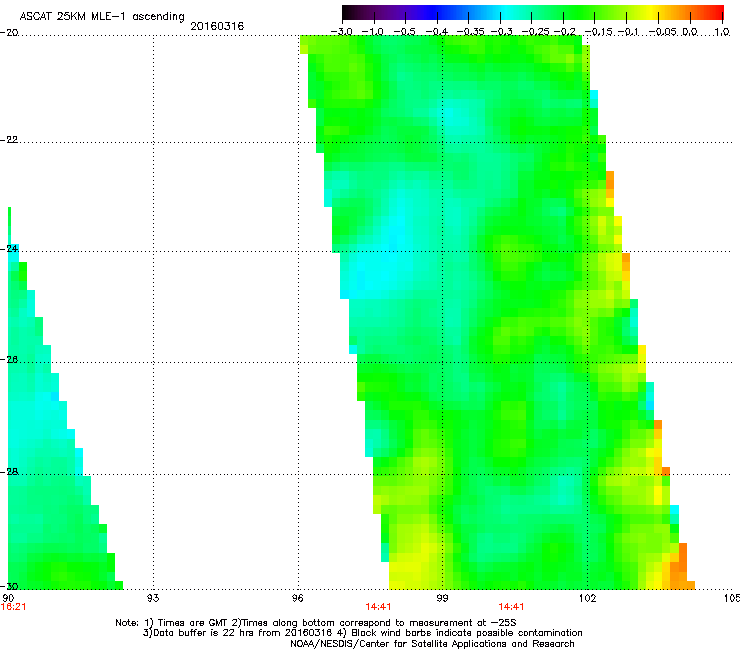The image size is (740, 650).
Task: Select the -0.2 color scale label
Action: click(x=565, y=32)
